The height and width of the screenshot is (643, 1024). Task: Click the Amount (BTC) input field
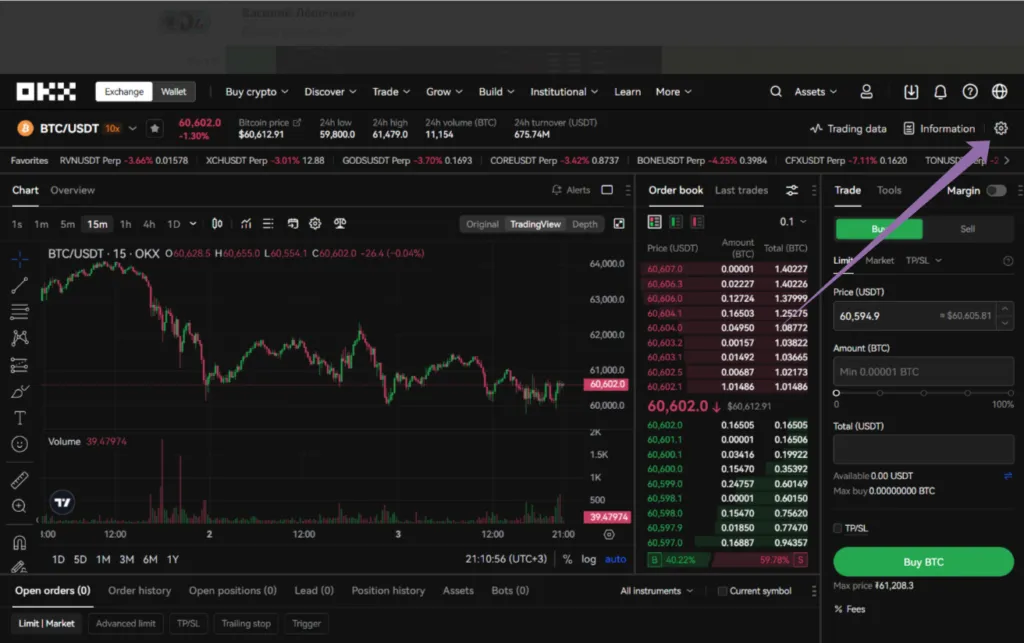[x=922, y=372]
